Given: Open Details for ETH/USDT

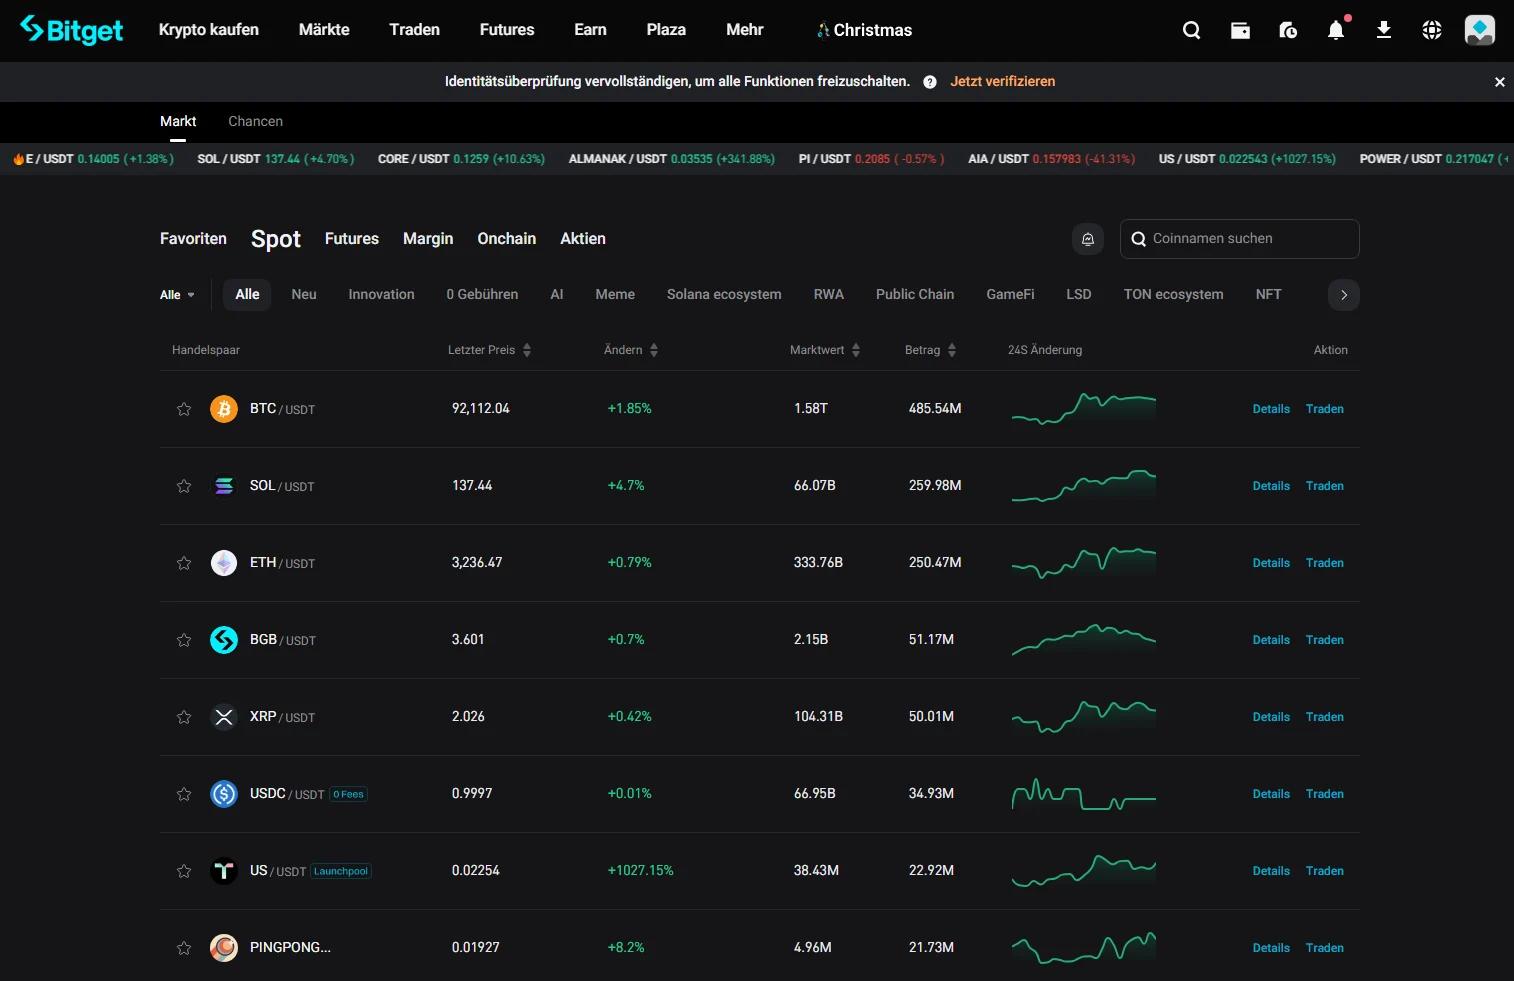Looking at the screenshot, I should coord(1271,563).
